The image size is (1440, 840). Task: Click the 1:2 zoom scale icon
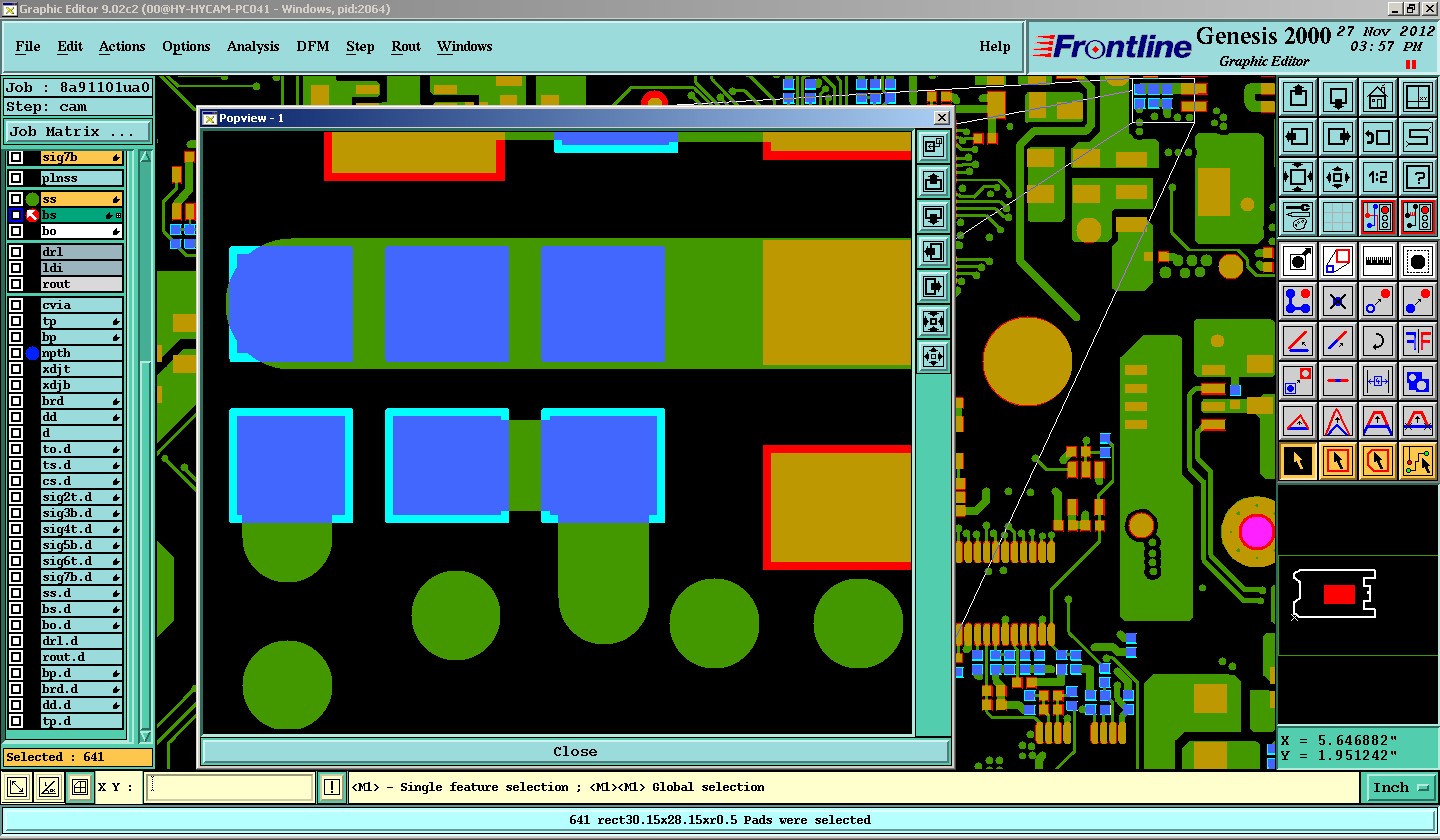pyautogui.click(x=1378, y=177)
